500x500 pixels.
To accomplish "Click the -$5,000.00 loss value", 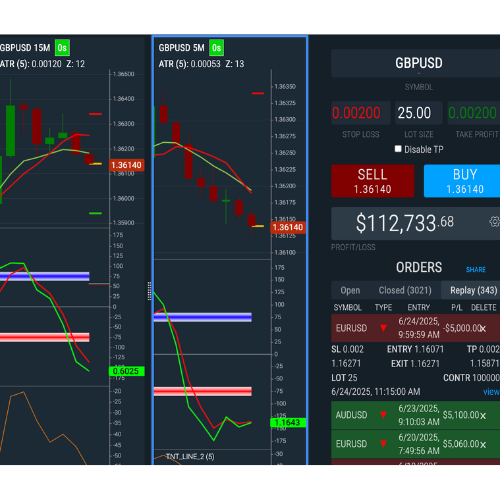I will click(462, 328).
